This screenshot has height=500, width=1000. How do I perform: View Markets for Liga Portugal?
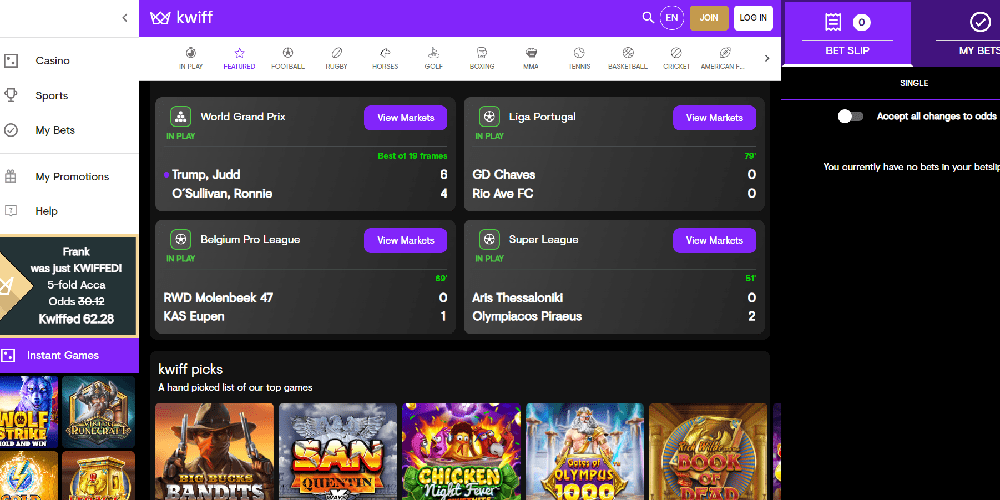pos(714,118)
